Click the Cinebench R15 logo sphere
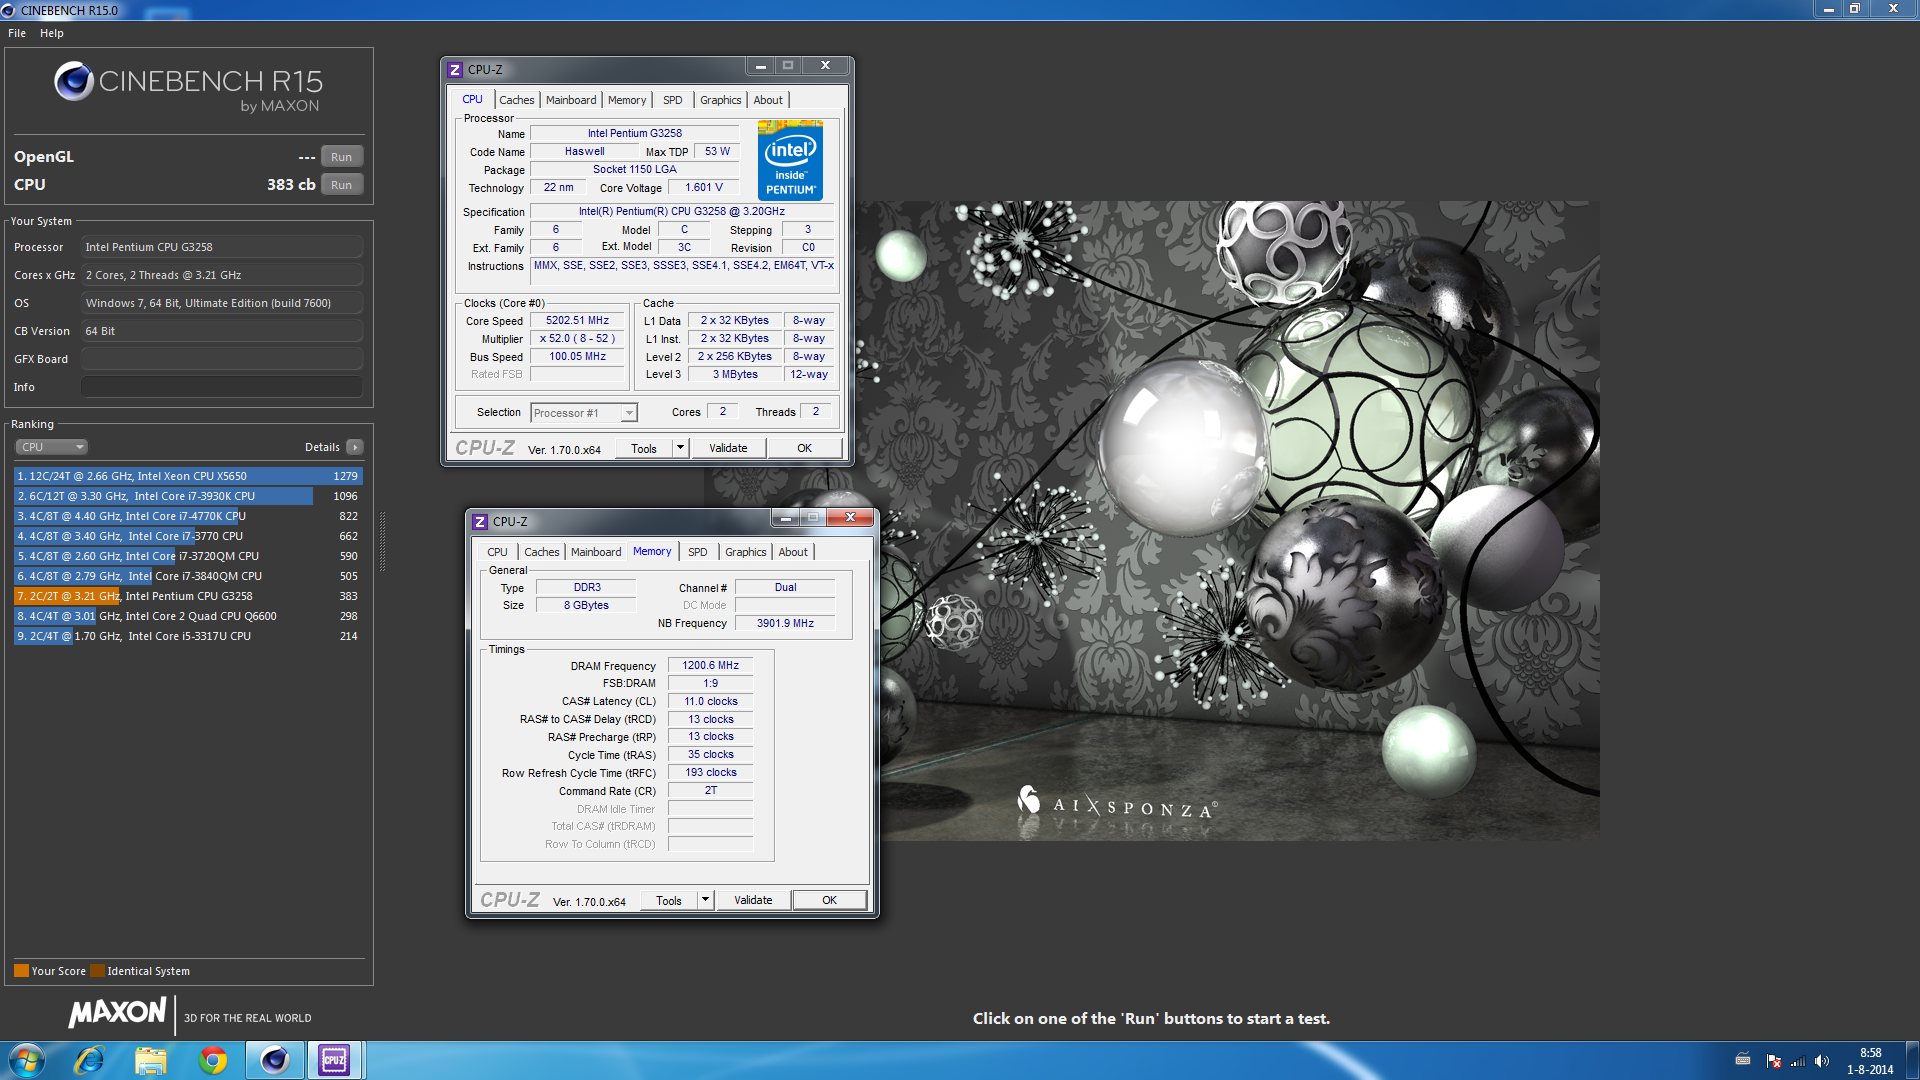This screenshot has width=1920, height=1080. tap(74, 81)
